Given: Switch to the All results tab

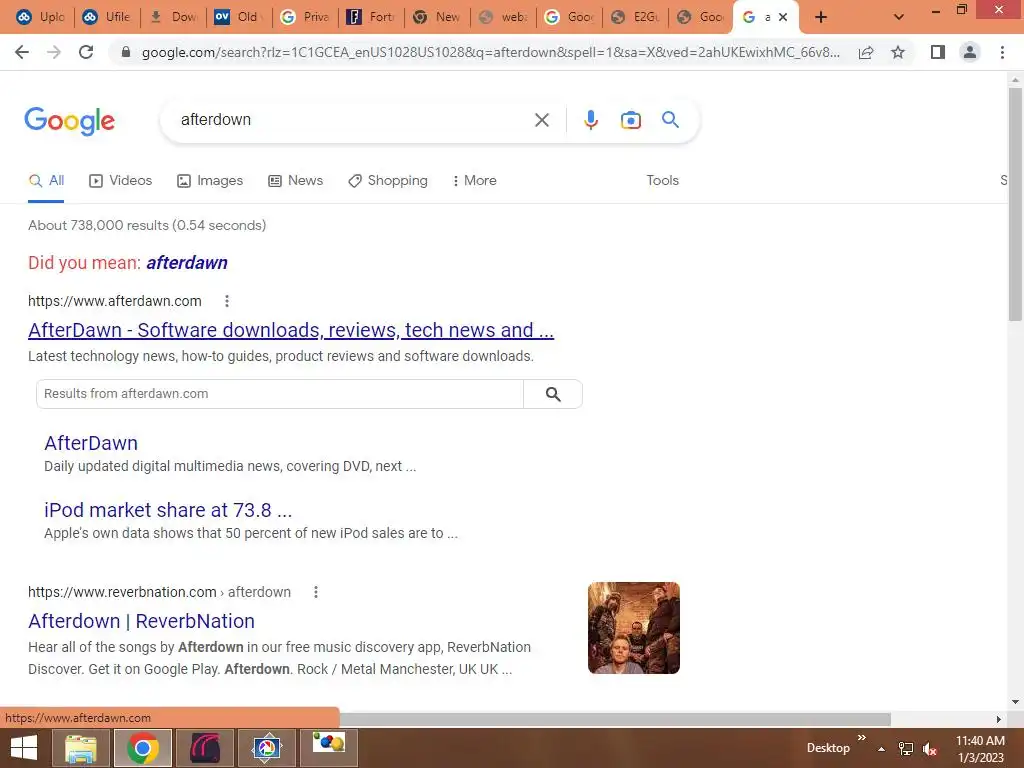Looking at the screenshot, I should pyautogui.click(x=46, y=181).
